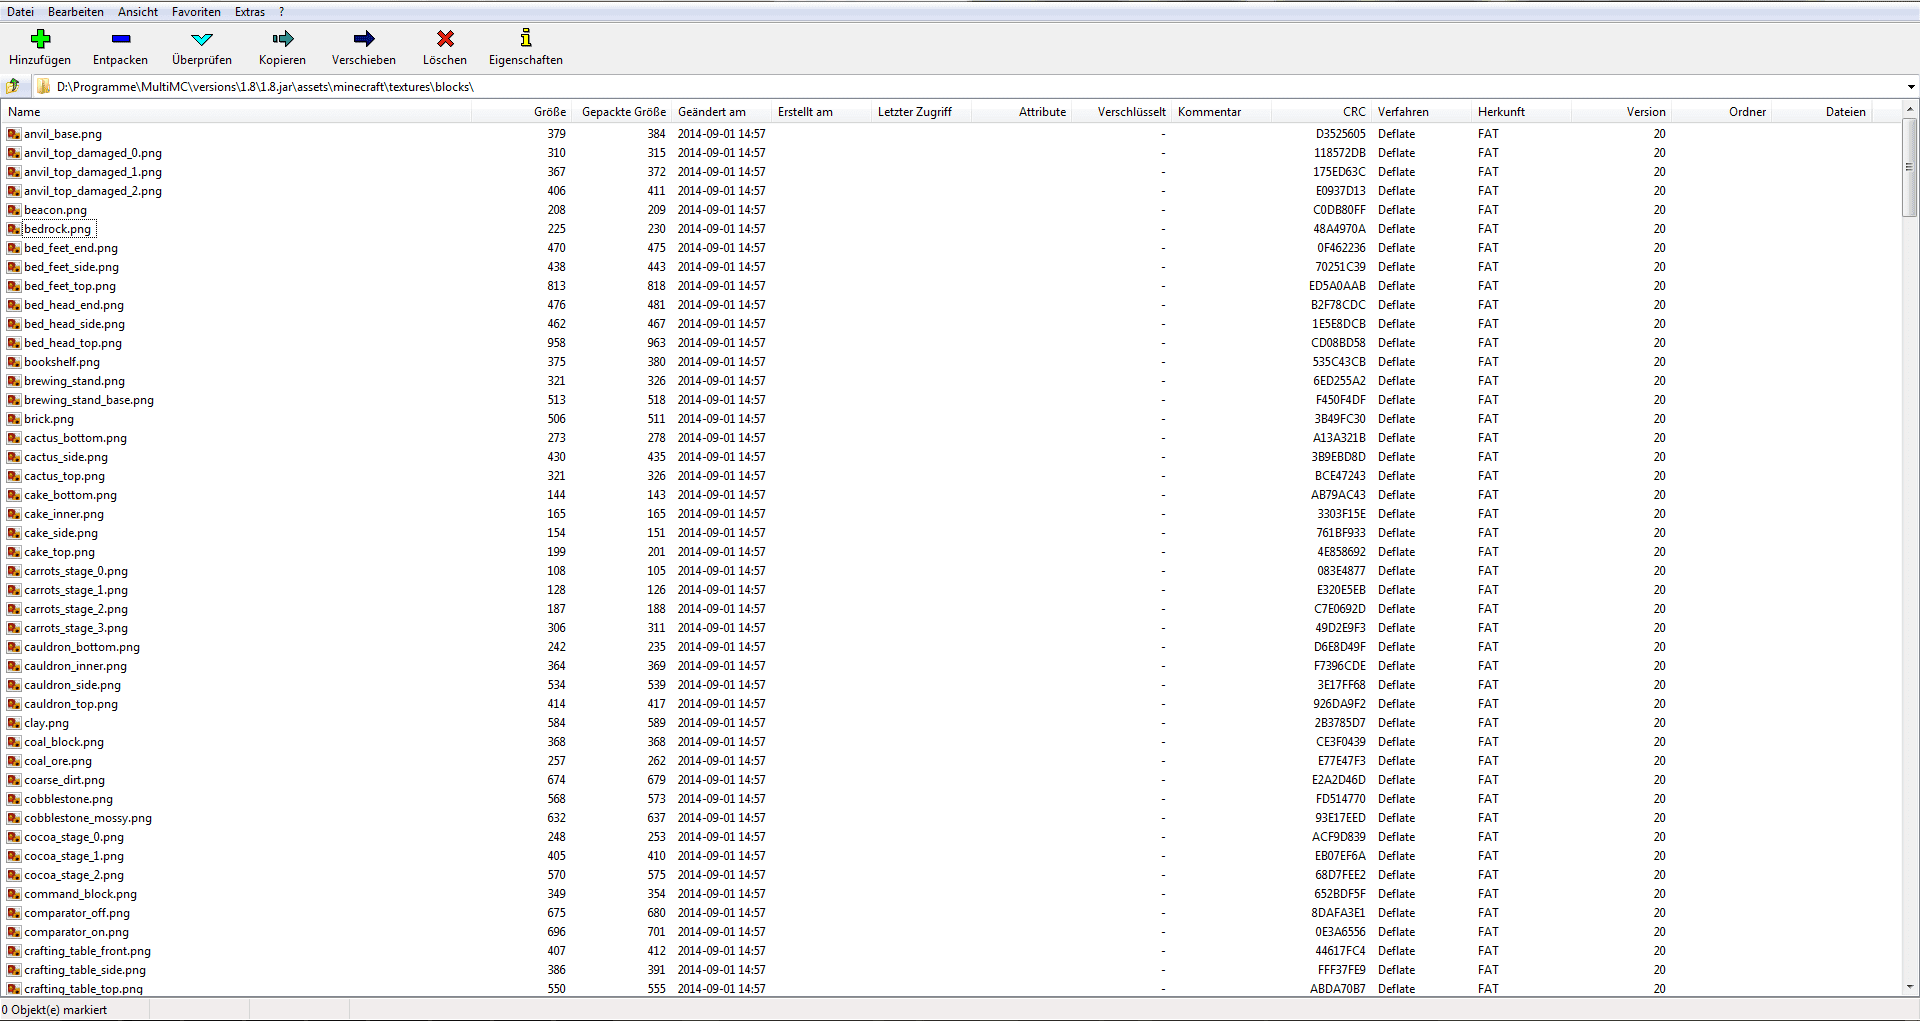Open the Ansicht menu
This screenshot has height=1021, width=1920.
pyautogui.click(x=138, y=12)
